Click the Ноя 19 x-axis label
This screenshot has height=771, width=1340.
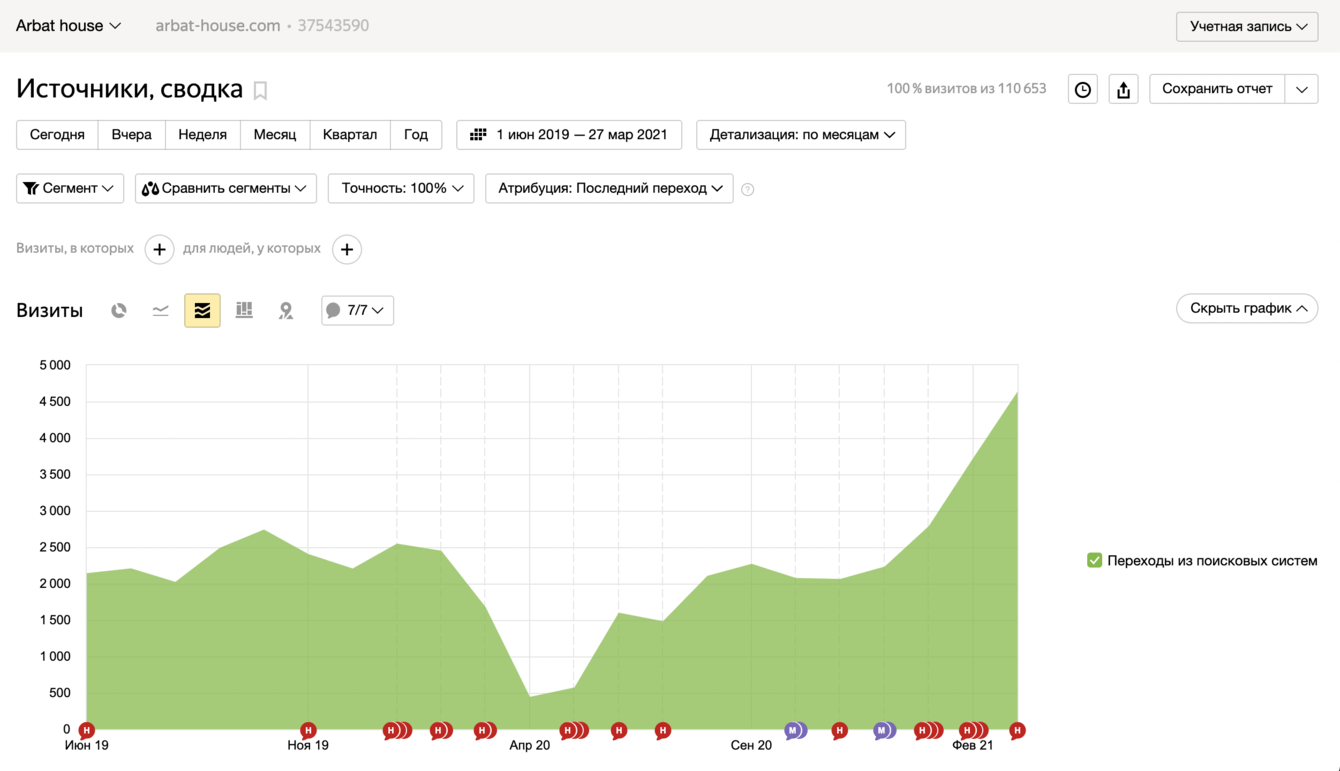308,746
